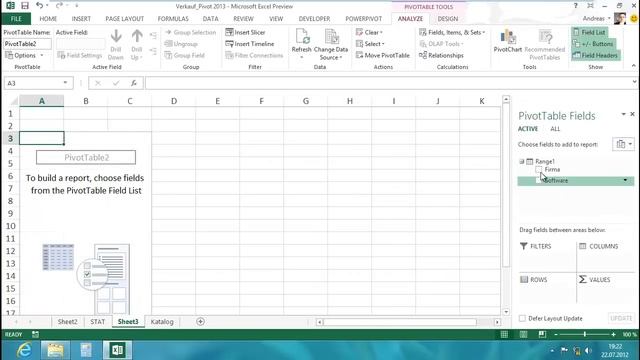Click Recommended PivotTables

(x=545, y=45)
